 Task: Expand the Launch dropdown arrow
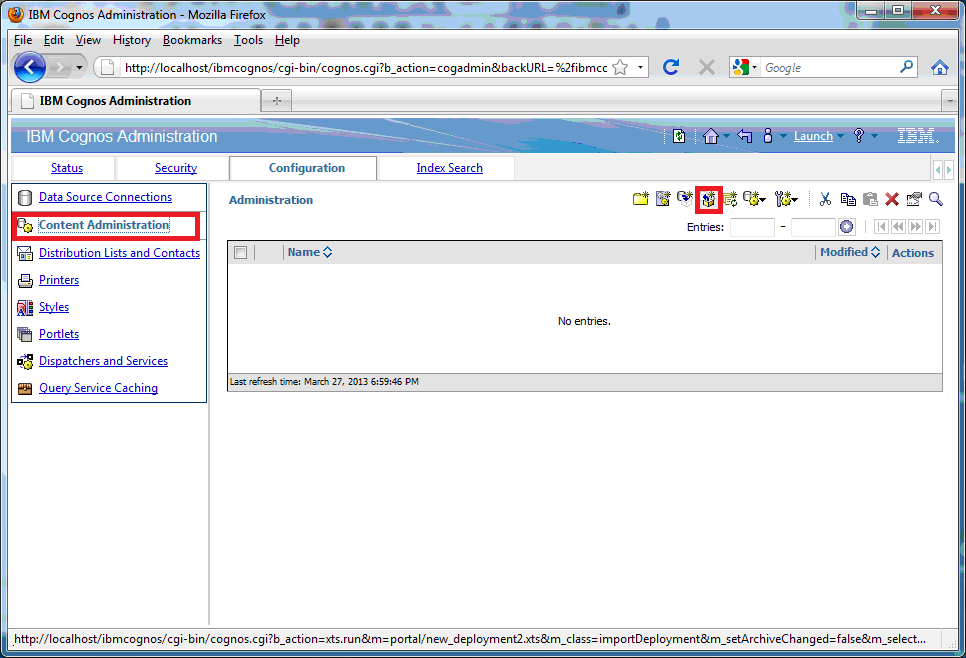point(840,136)
